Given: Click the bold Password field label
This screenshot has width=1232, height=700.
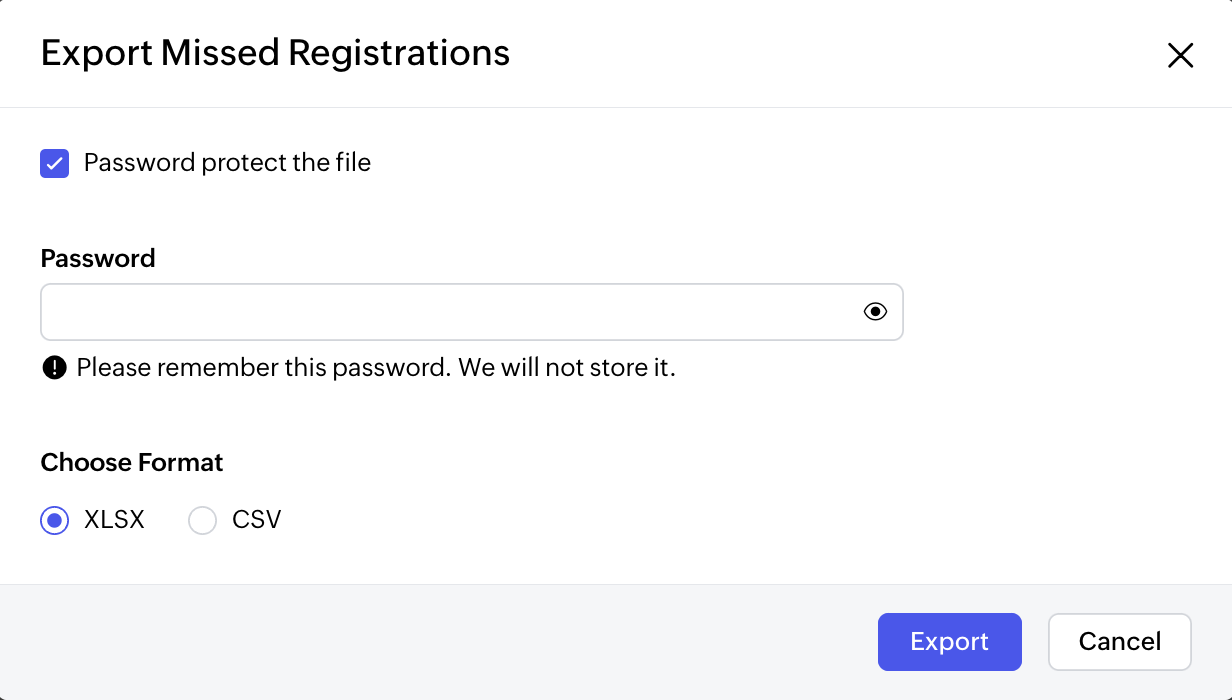Looking at the screenshot, I should click(98, 258).
